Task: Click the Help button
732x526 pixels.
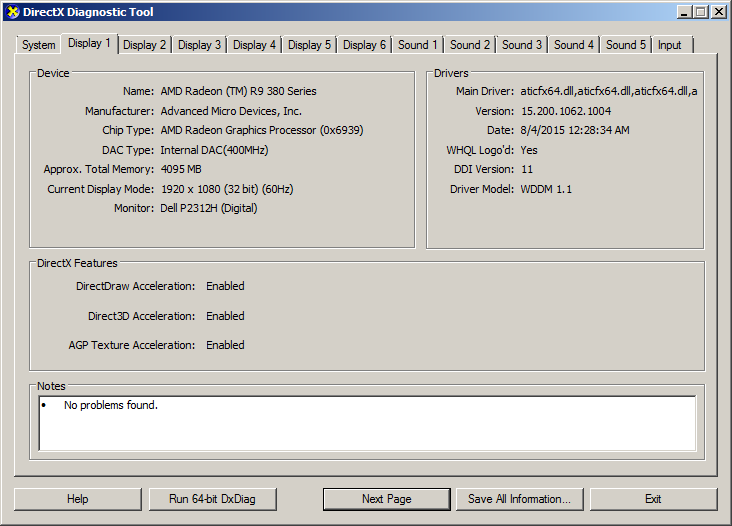Action: [77, 499]
